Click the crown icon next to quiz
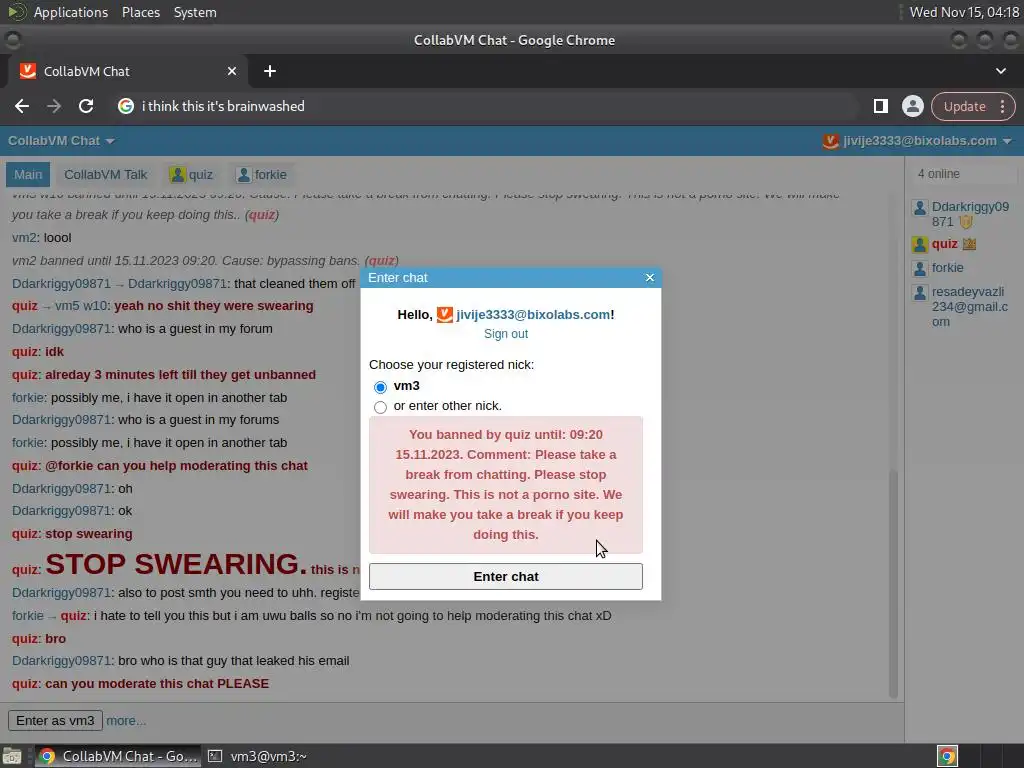The image size is (1024, 768). (969, 244)
